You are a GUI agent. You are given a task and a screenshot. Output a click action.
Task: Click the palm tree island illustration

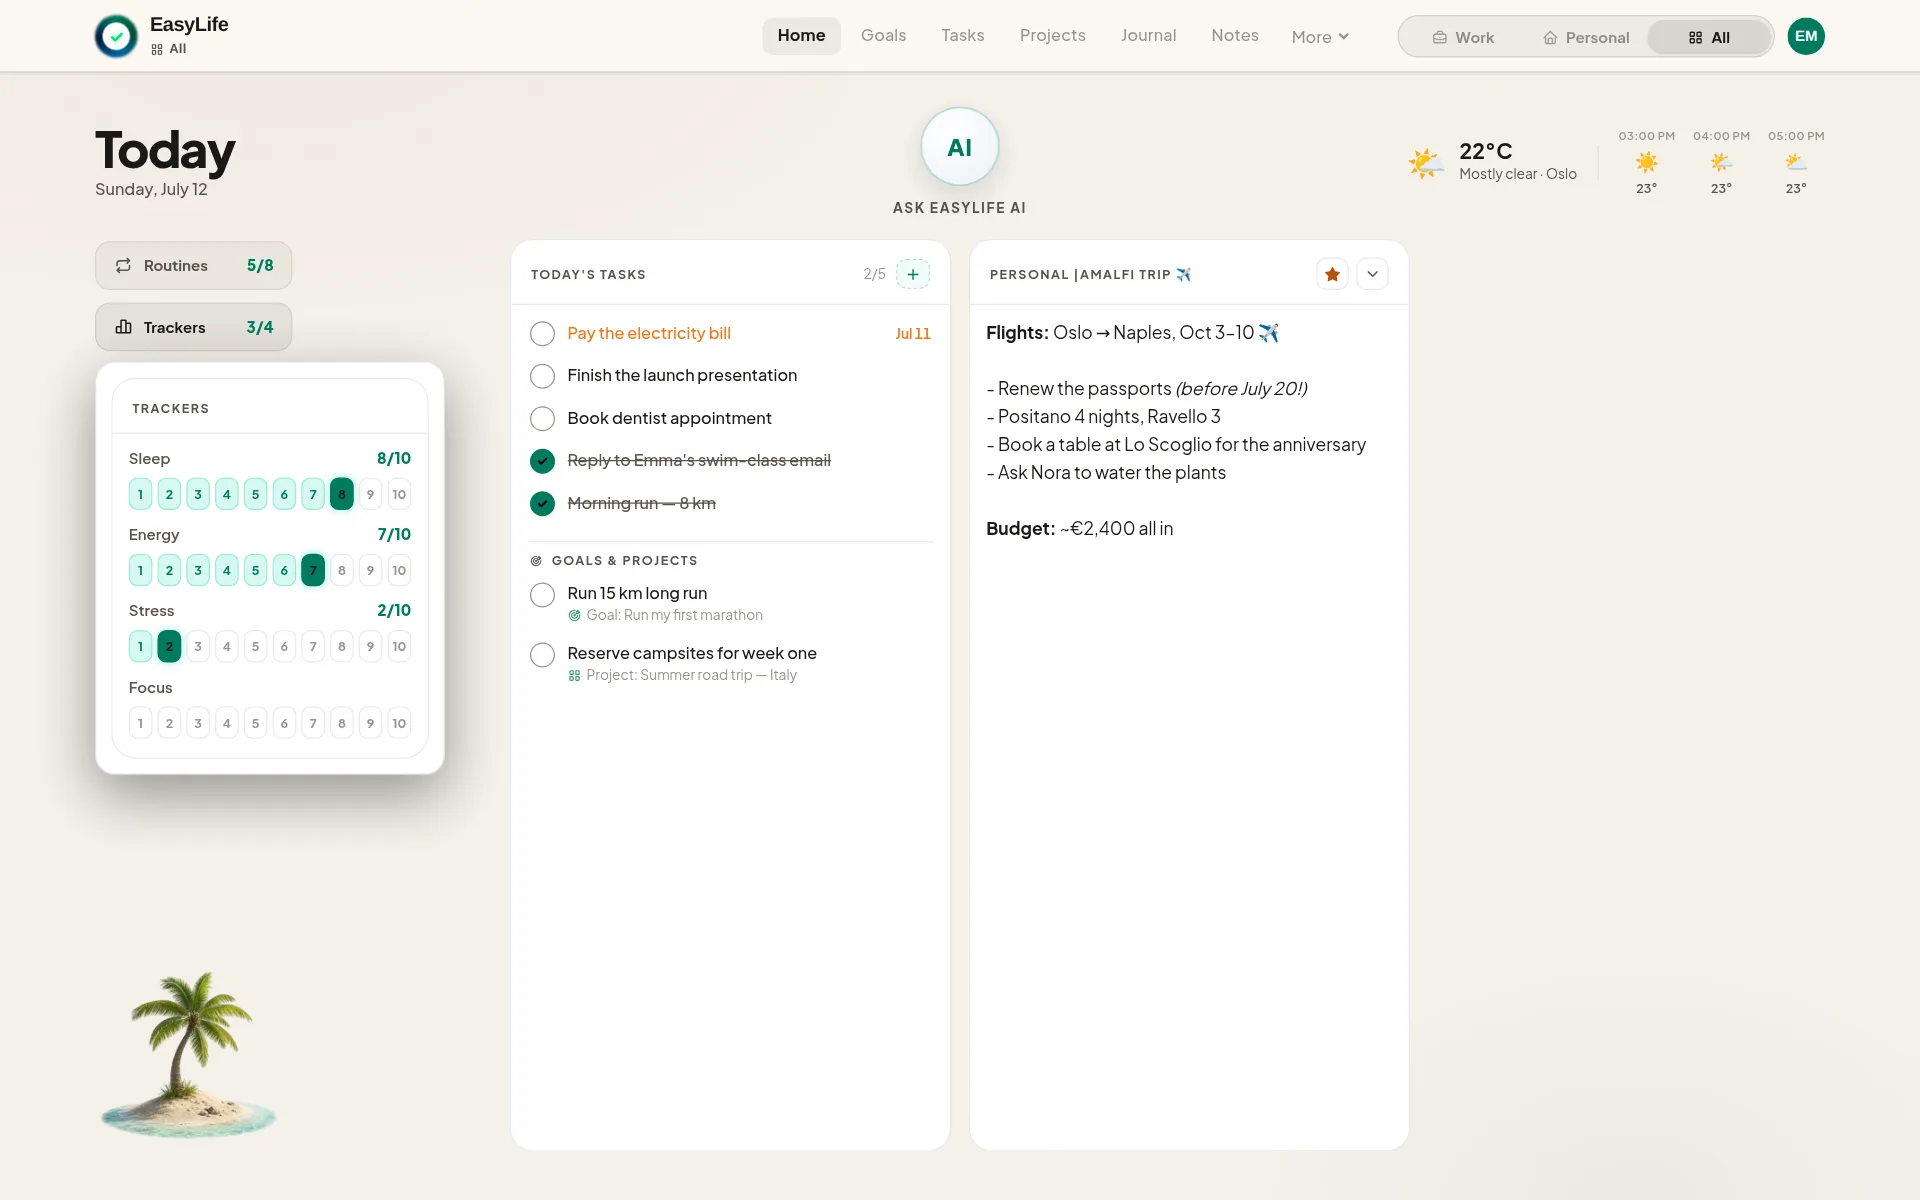coord(189,1055)
